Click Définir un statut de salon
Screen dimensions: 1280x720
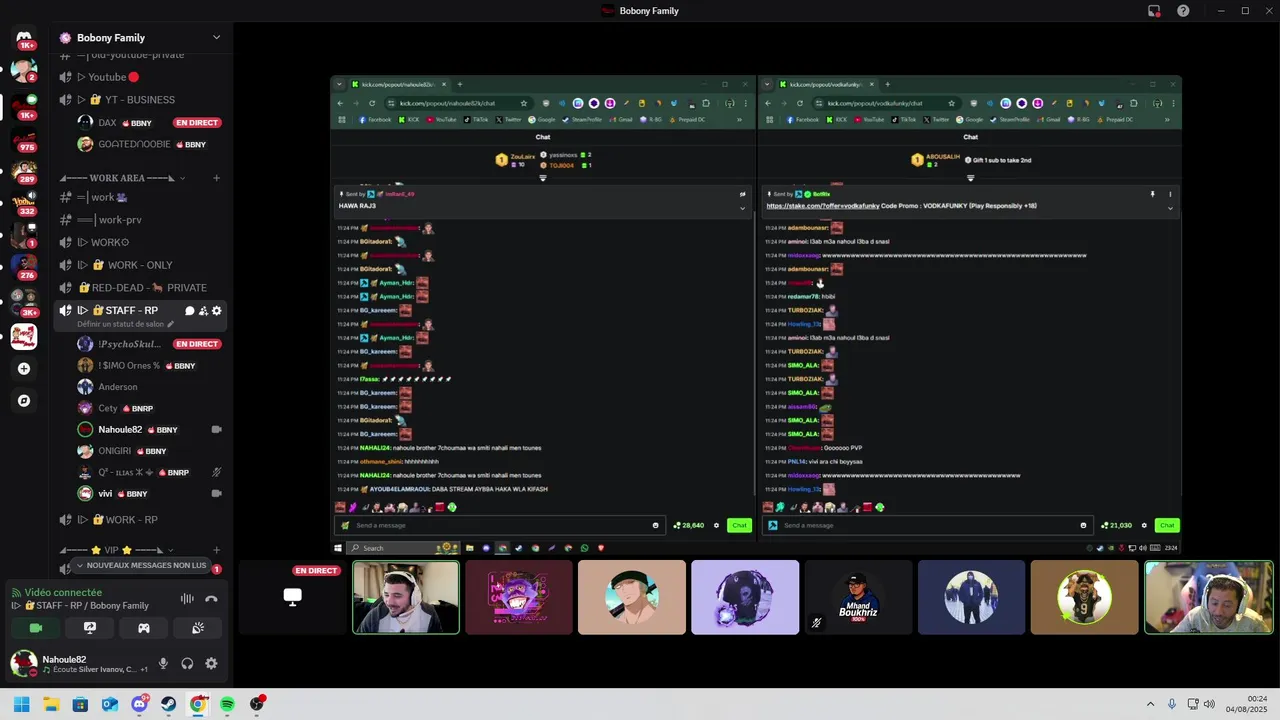(x=126, y=324)
